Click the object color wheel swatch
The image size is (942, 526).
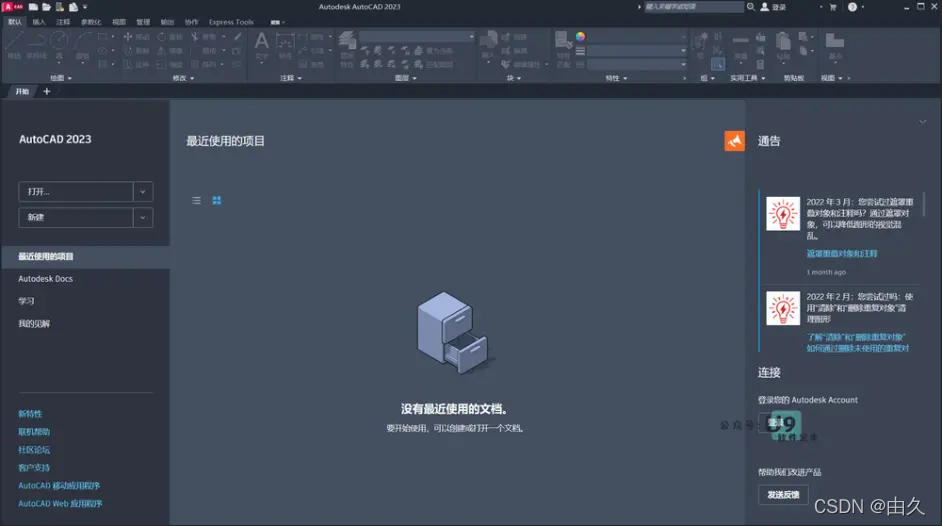tap(580, 37)
